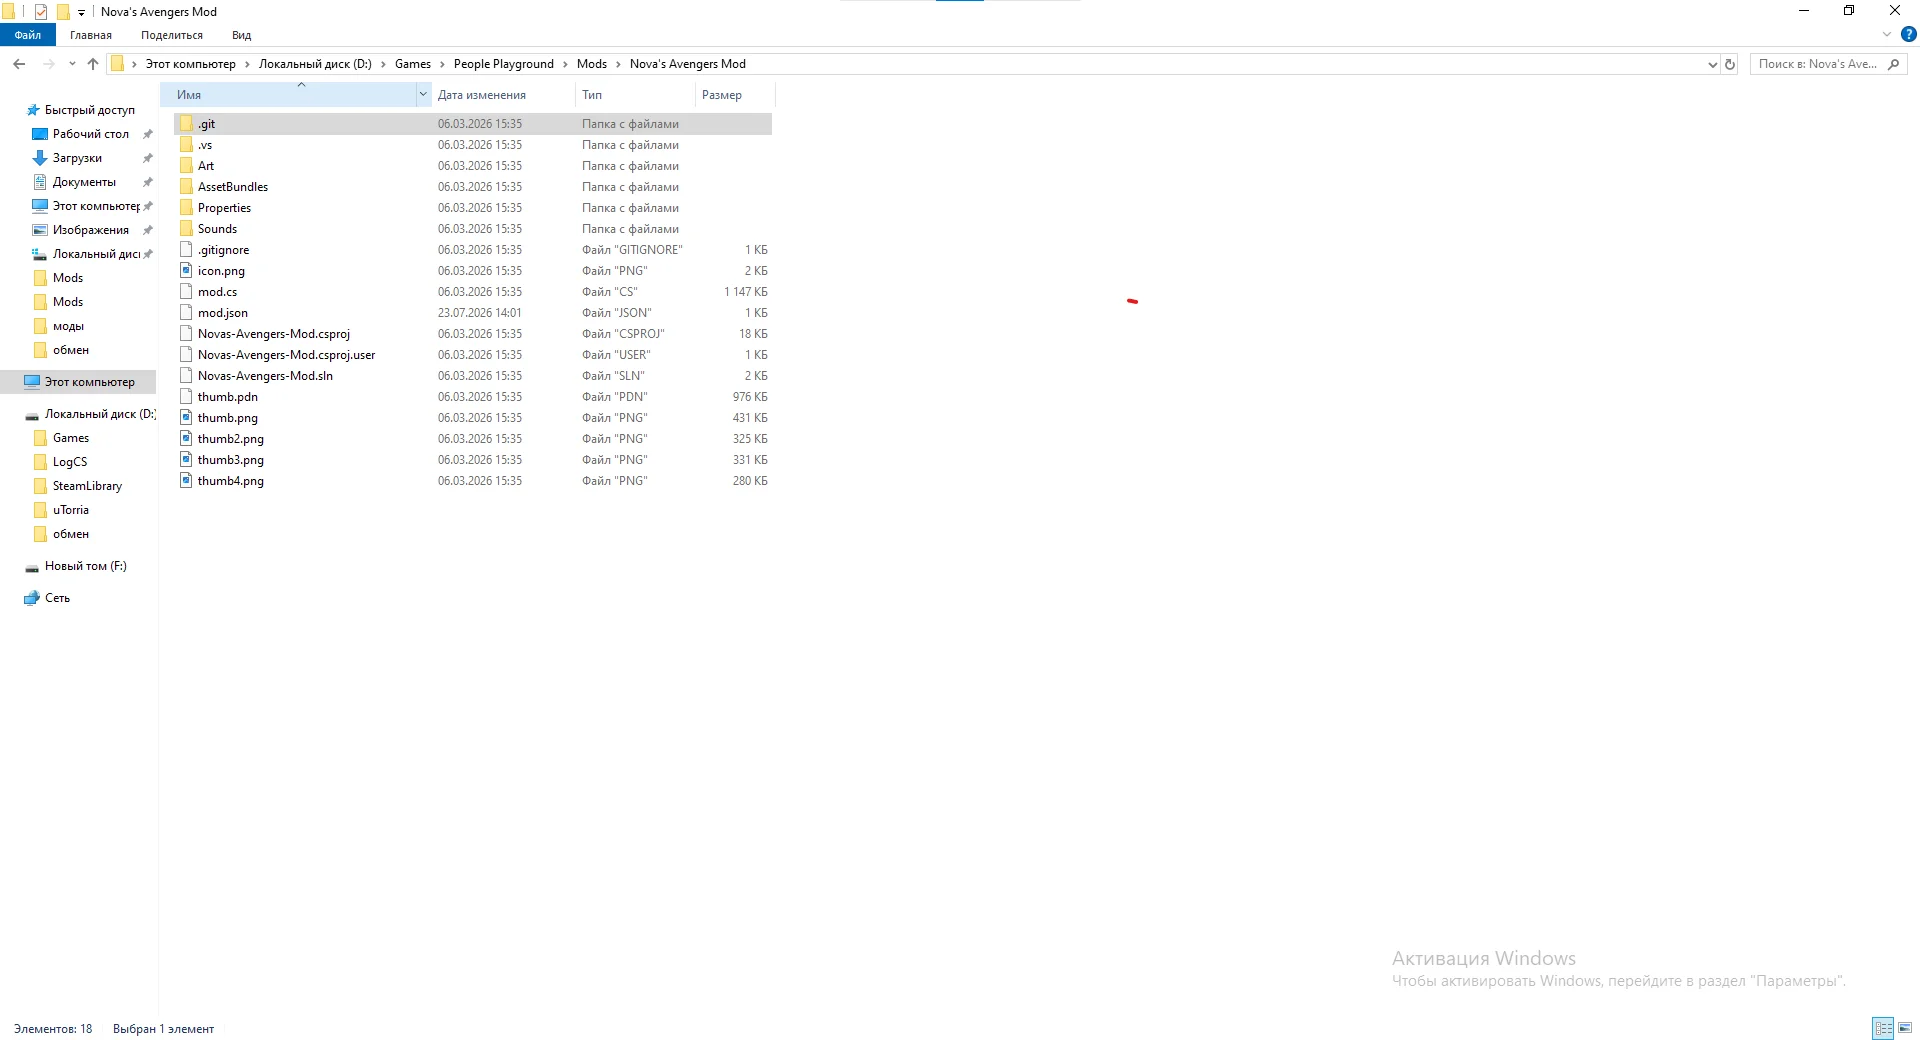The height and width of the screenshot is (1040, 1920).
Task: Open Explorer help
Action: click(1908, 34)
